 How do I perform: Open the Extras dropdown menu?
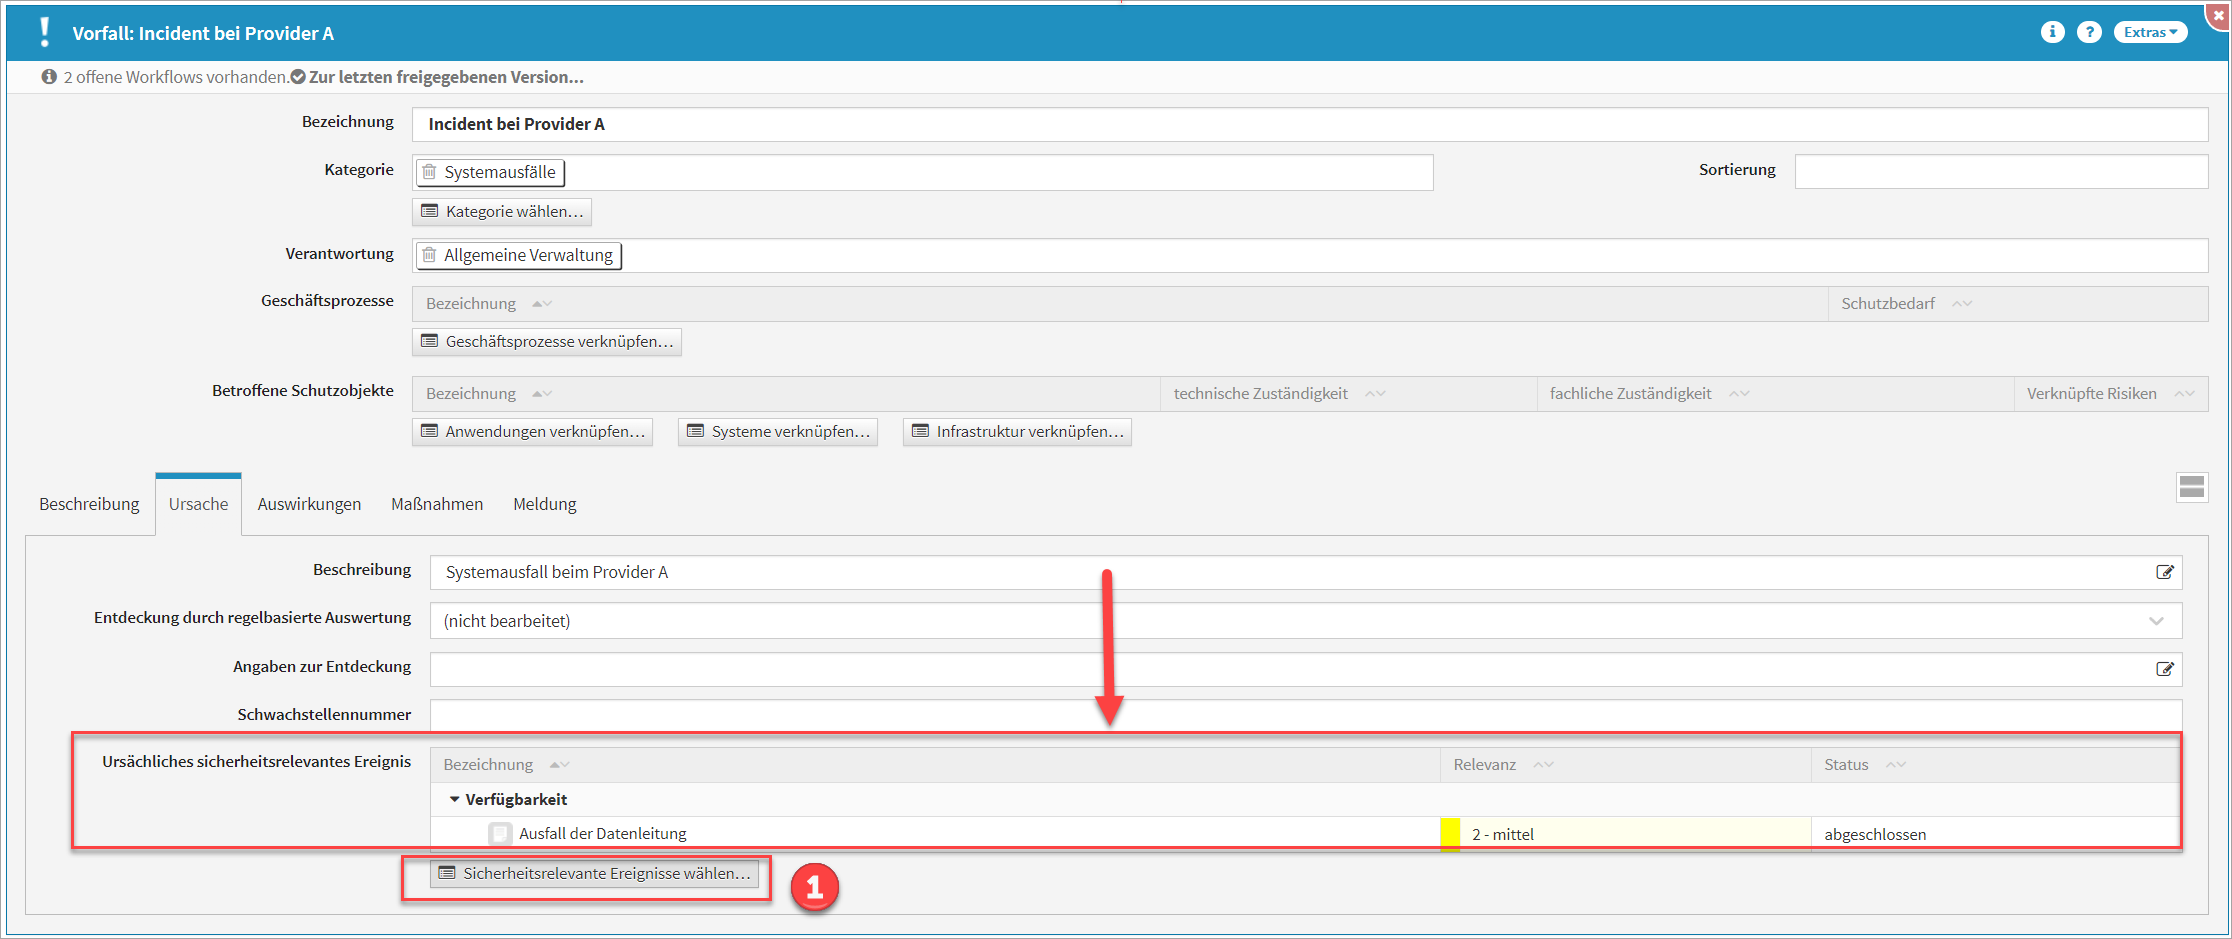click(x=2150, y=32)
